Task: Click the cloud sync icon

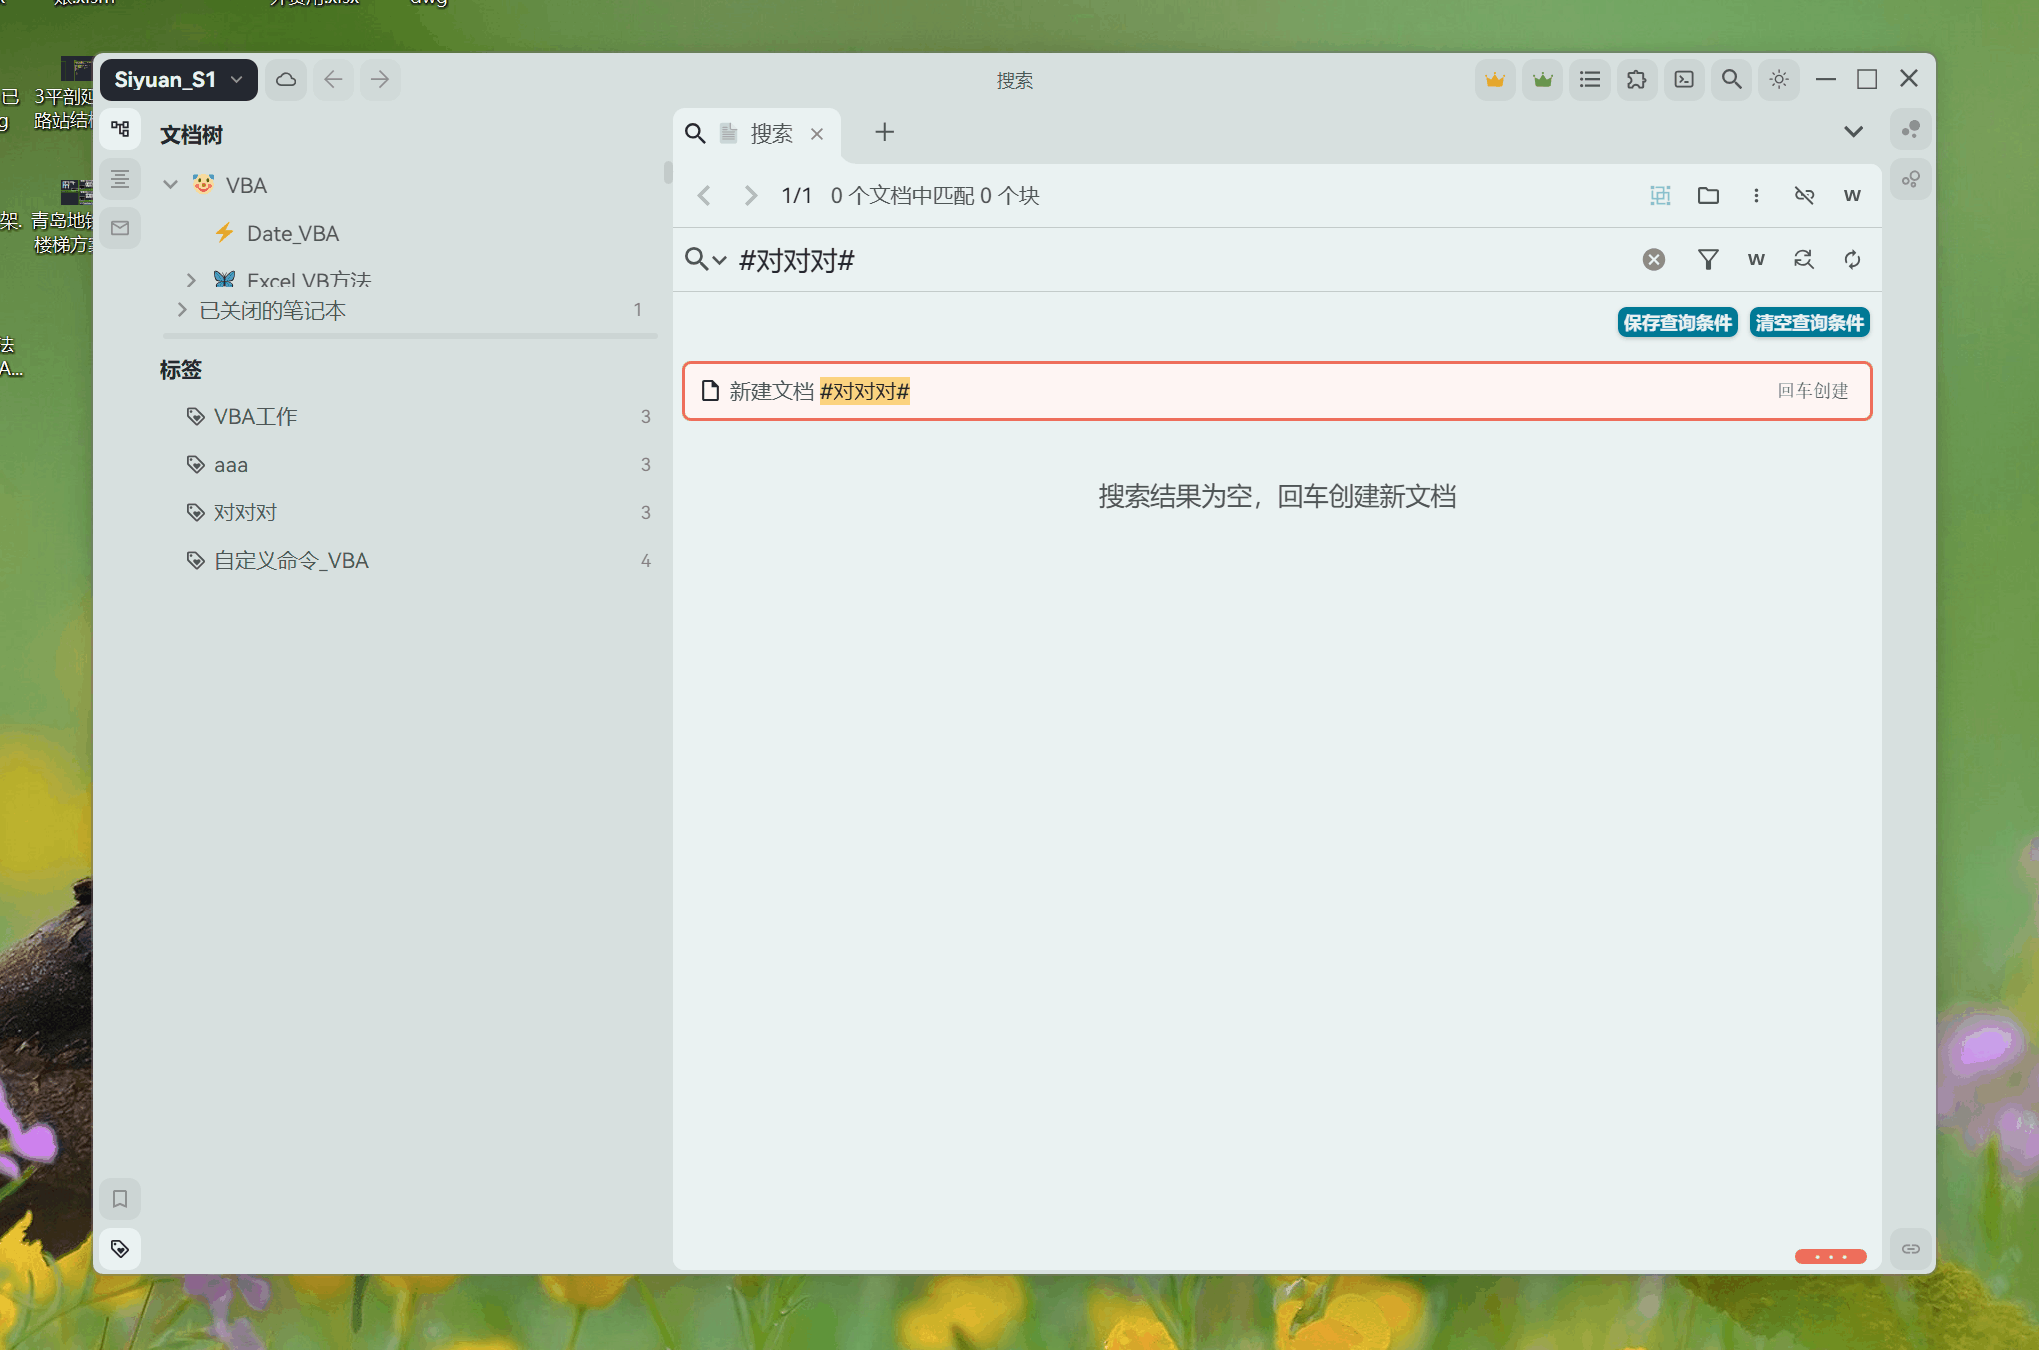Action: click(286, 80)
